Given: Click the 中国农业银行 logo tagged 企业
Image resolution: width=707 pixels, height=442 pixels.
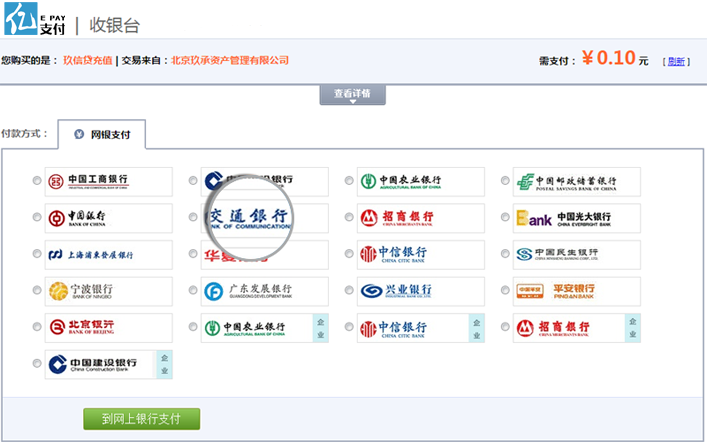Looking at the screenshot, I should [265, 328].
